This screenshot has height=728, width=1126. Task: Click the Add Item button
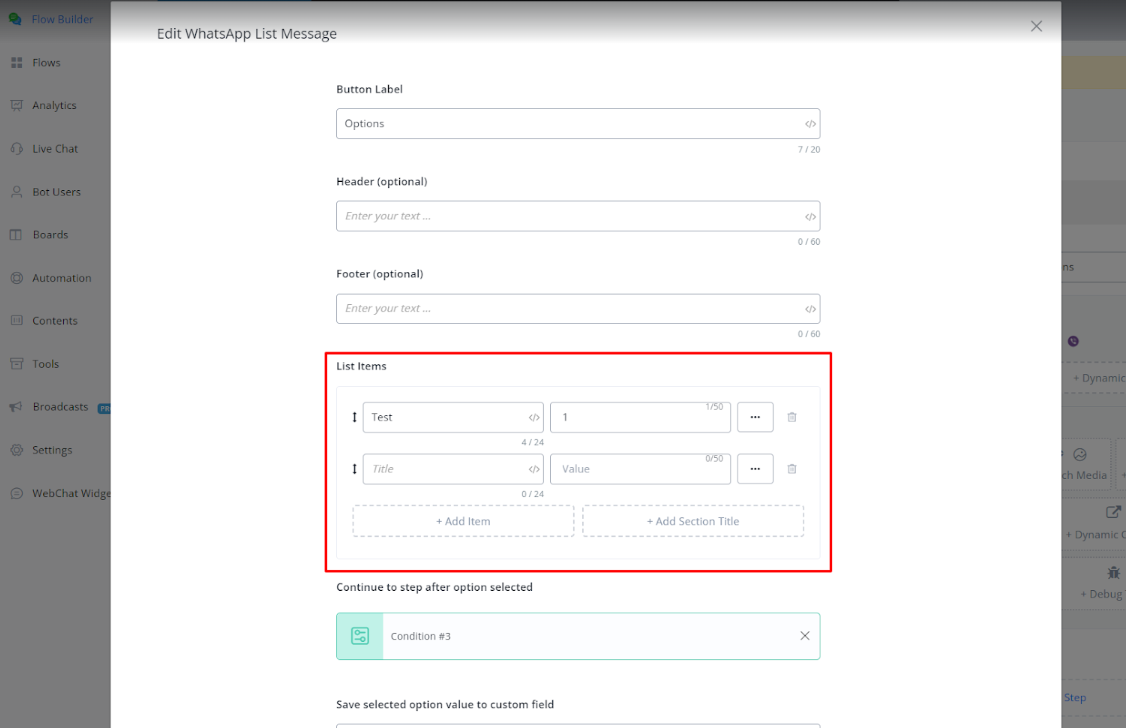pos(463,521)
